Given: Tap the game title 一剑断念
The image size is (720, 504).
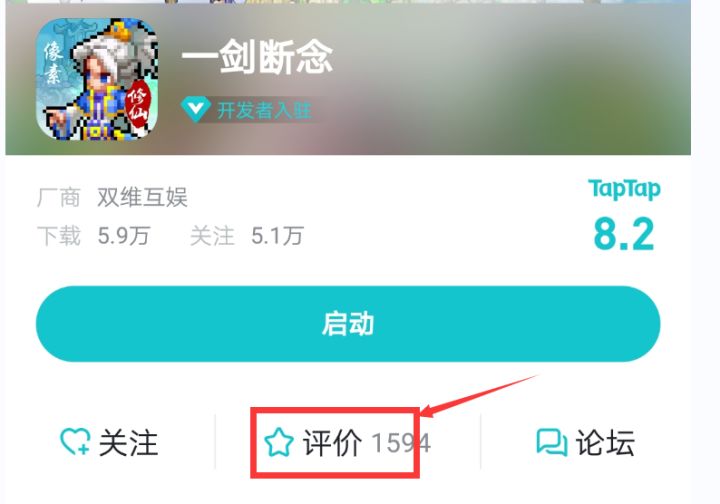Looking at the screenshot, I should [257, 57].
